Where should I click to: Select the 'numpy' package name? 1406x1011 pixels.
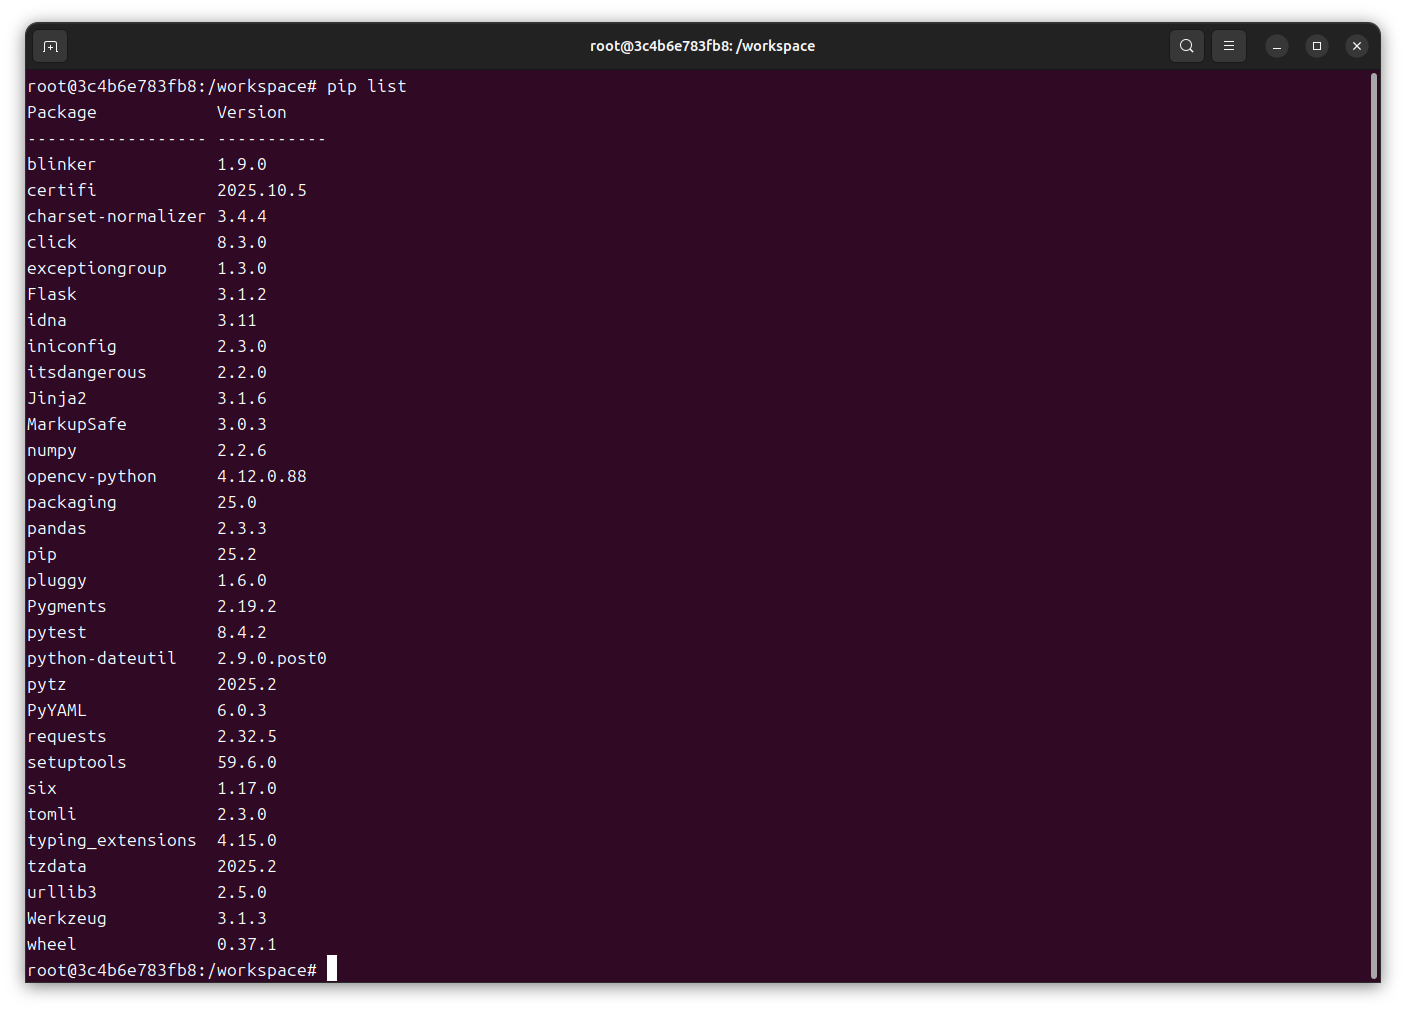click(x=52, y=451)
